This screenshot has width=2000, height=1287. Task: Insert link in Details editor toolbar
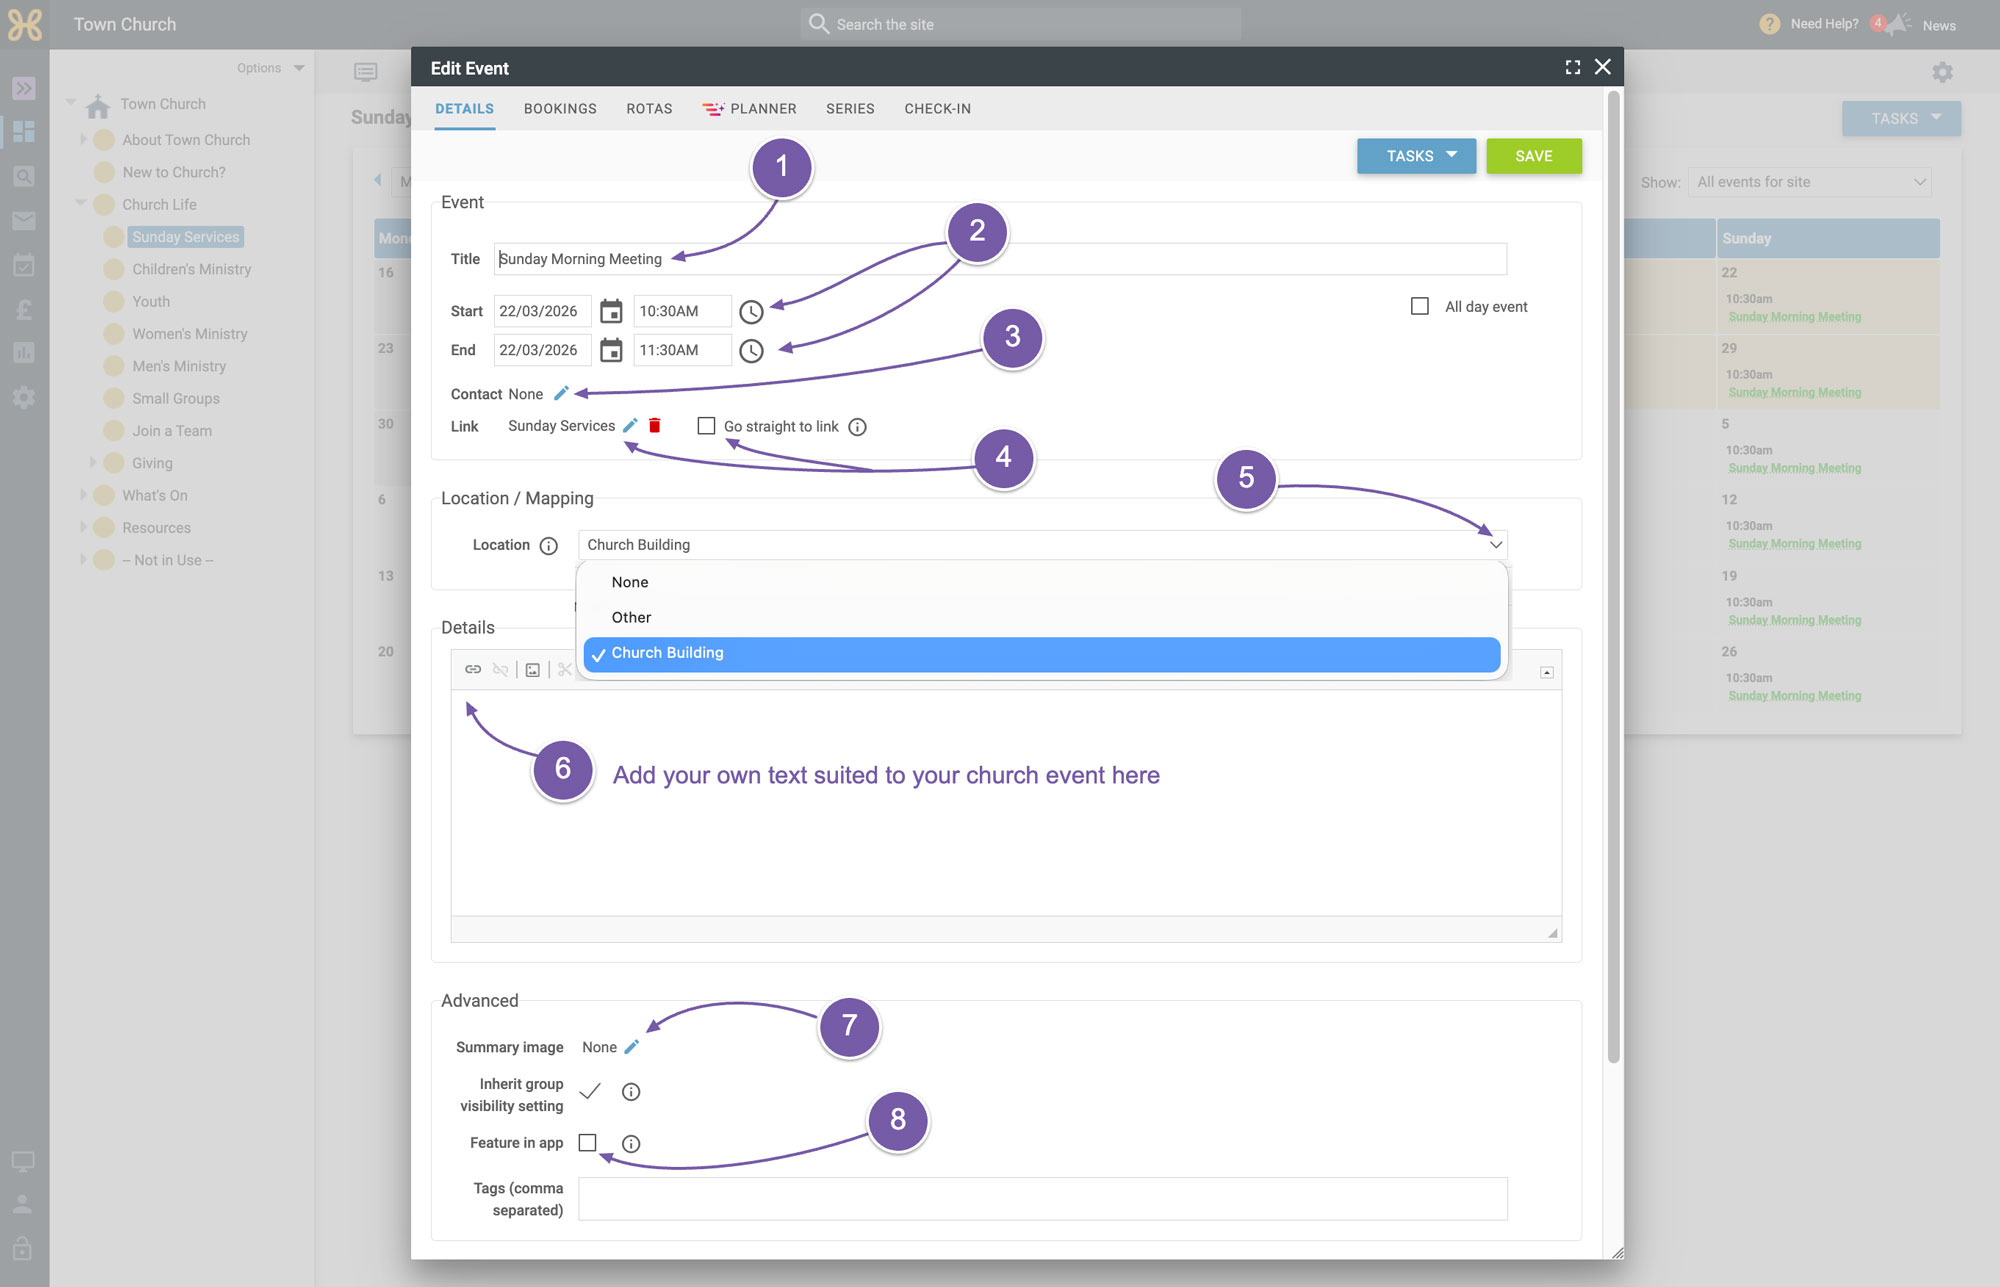(x=473, y=669)
